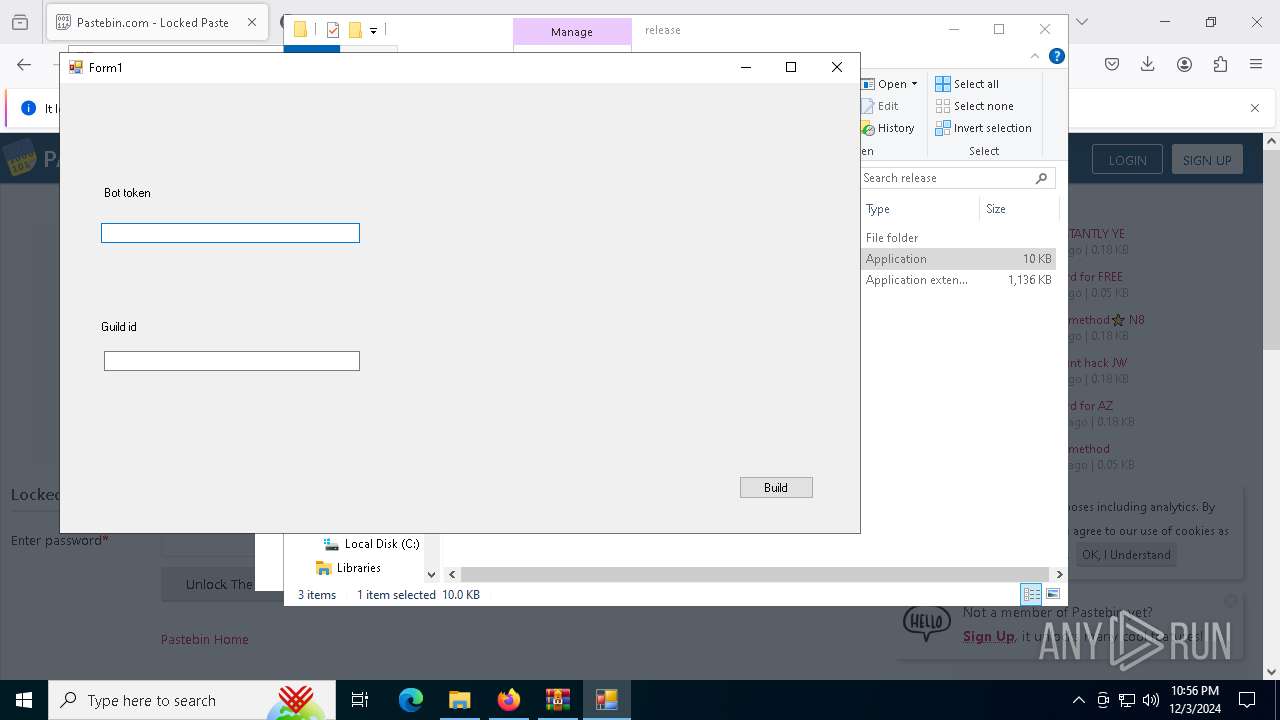Click Edit in Explorer ribbon
Image resolution: width=1280 pixels, height=720 pixels.
[x=880, y=106]
